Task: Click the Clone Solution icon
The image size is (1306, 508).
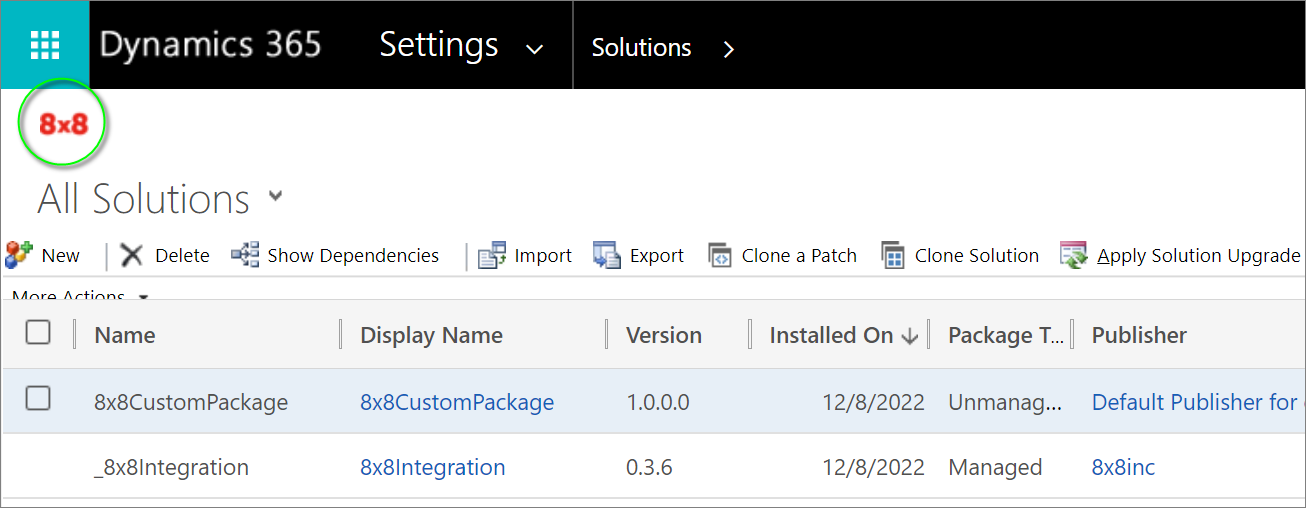Action: click(893, 256)
